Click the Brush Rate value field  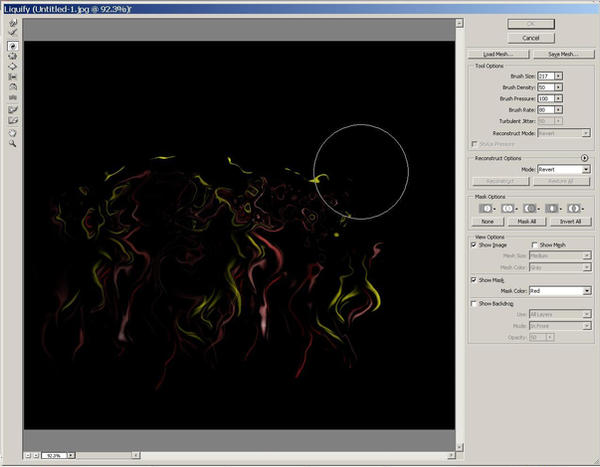[546, 110]
